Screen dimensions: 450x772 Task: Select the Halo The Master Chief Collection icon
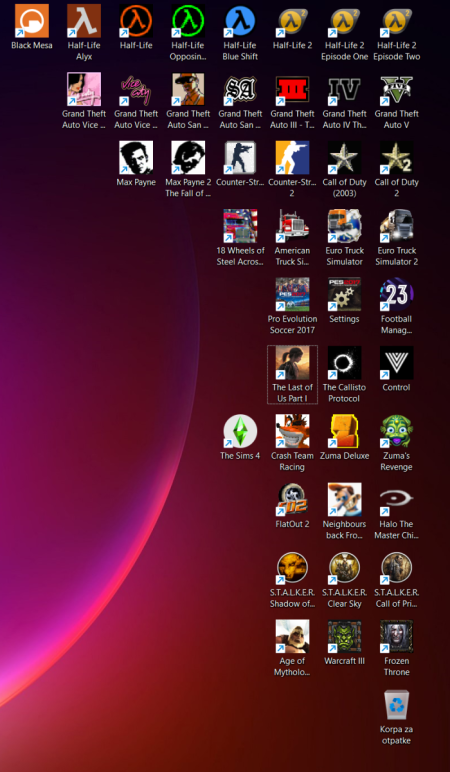pyautogui.click(x=397, y=500)
